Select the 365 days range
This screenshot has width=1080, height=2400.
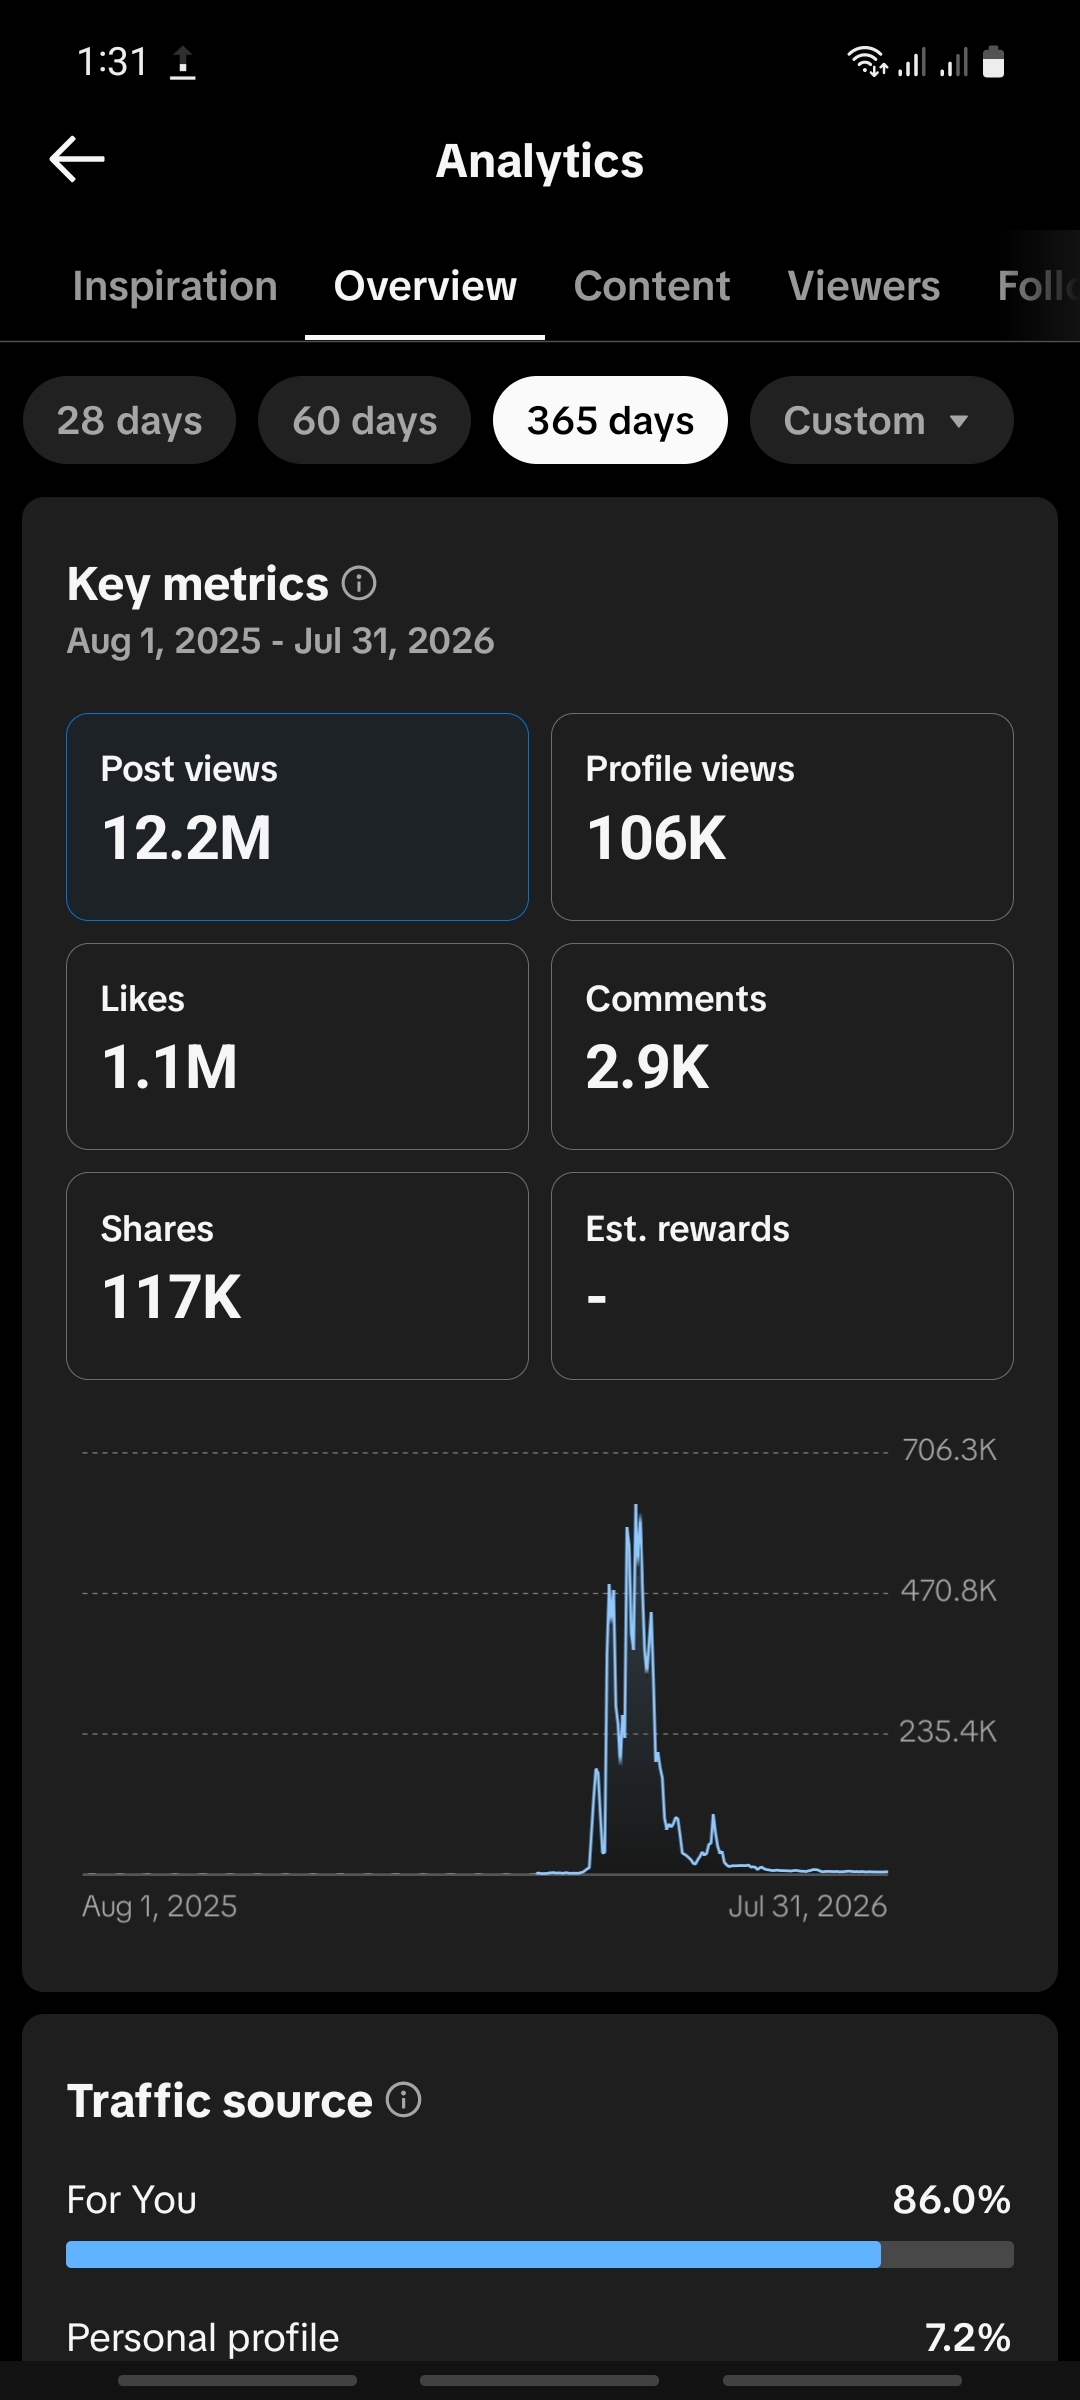point(610,420)
